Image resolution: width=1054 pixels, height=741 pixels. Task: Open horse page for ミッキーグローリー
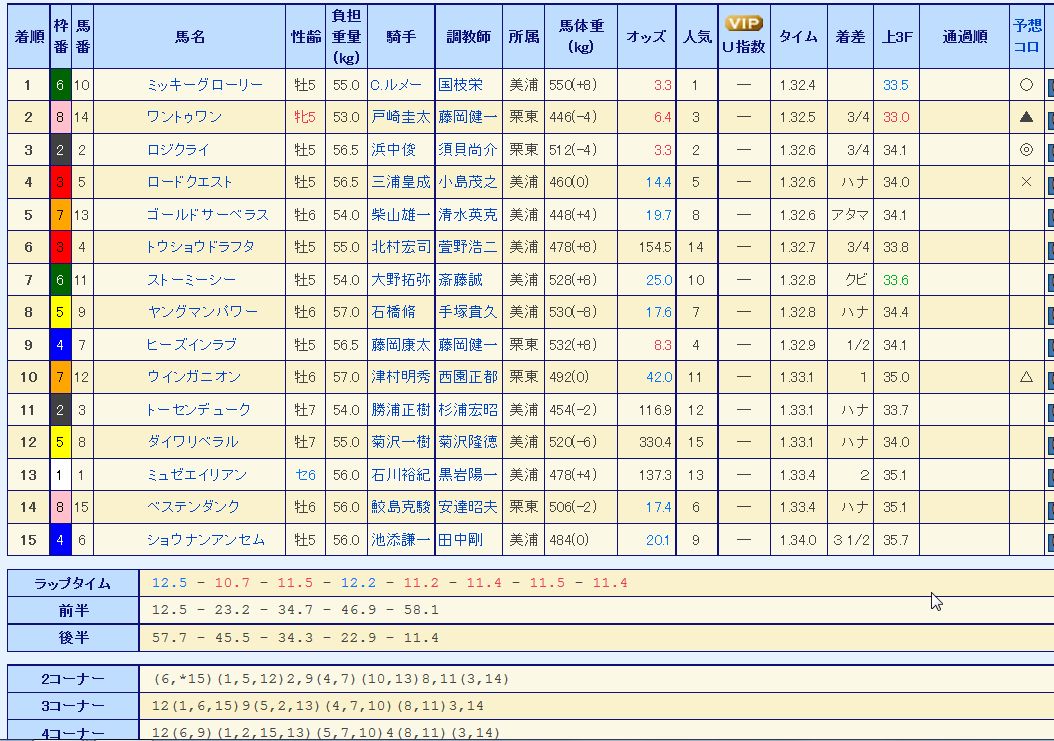pyautogui.click(x=204, y=85)
